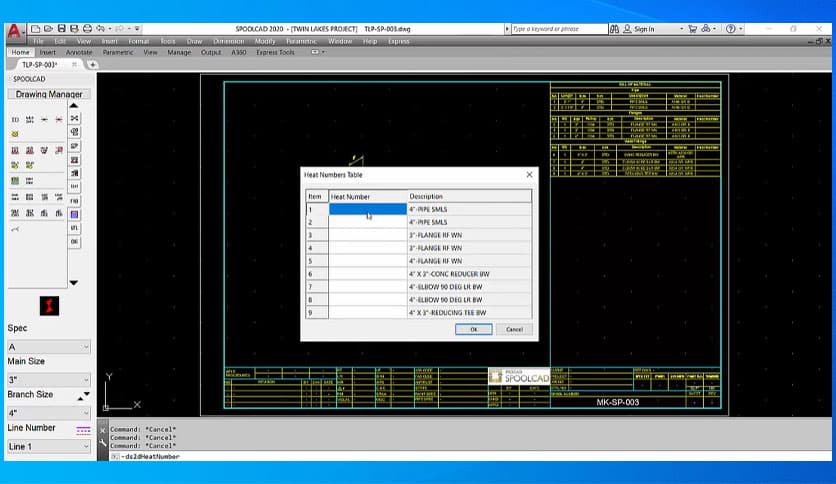This screenshot has width=836, height=484.
Task: Switch to the Manage ribbon tab
Action: click(x=179, y=52)
